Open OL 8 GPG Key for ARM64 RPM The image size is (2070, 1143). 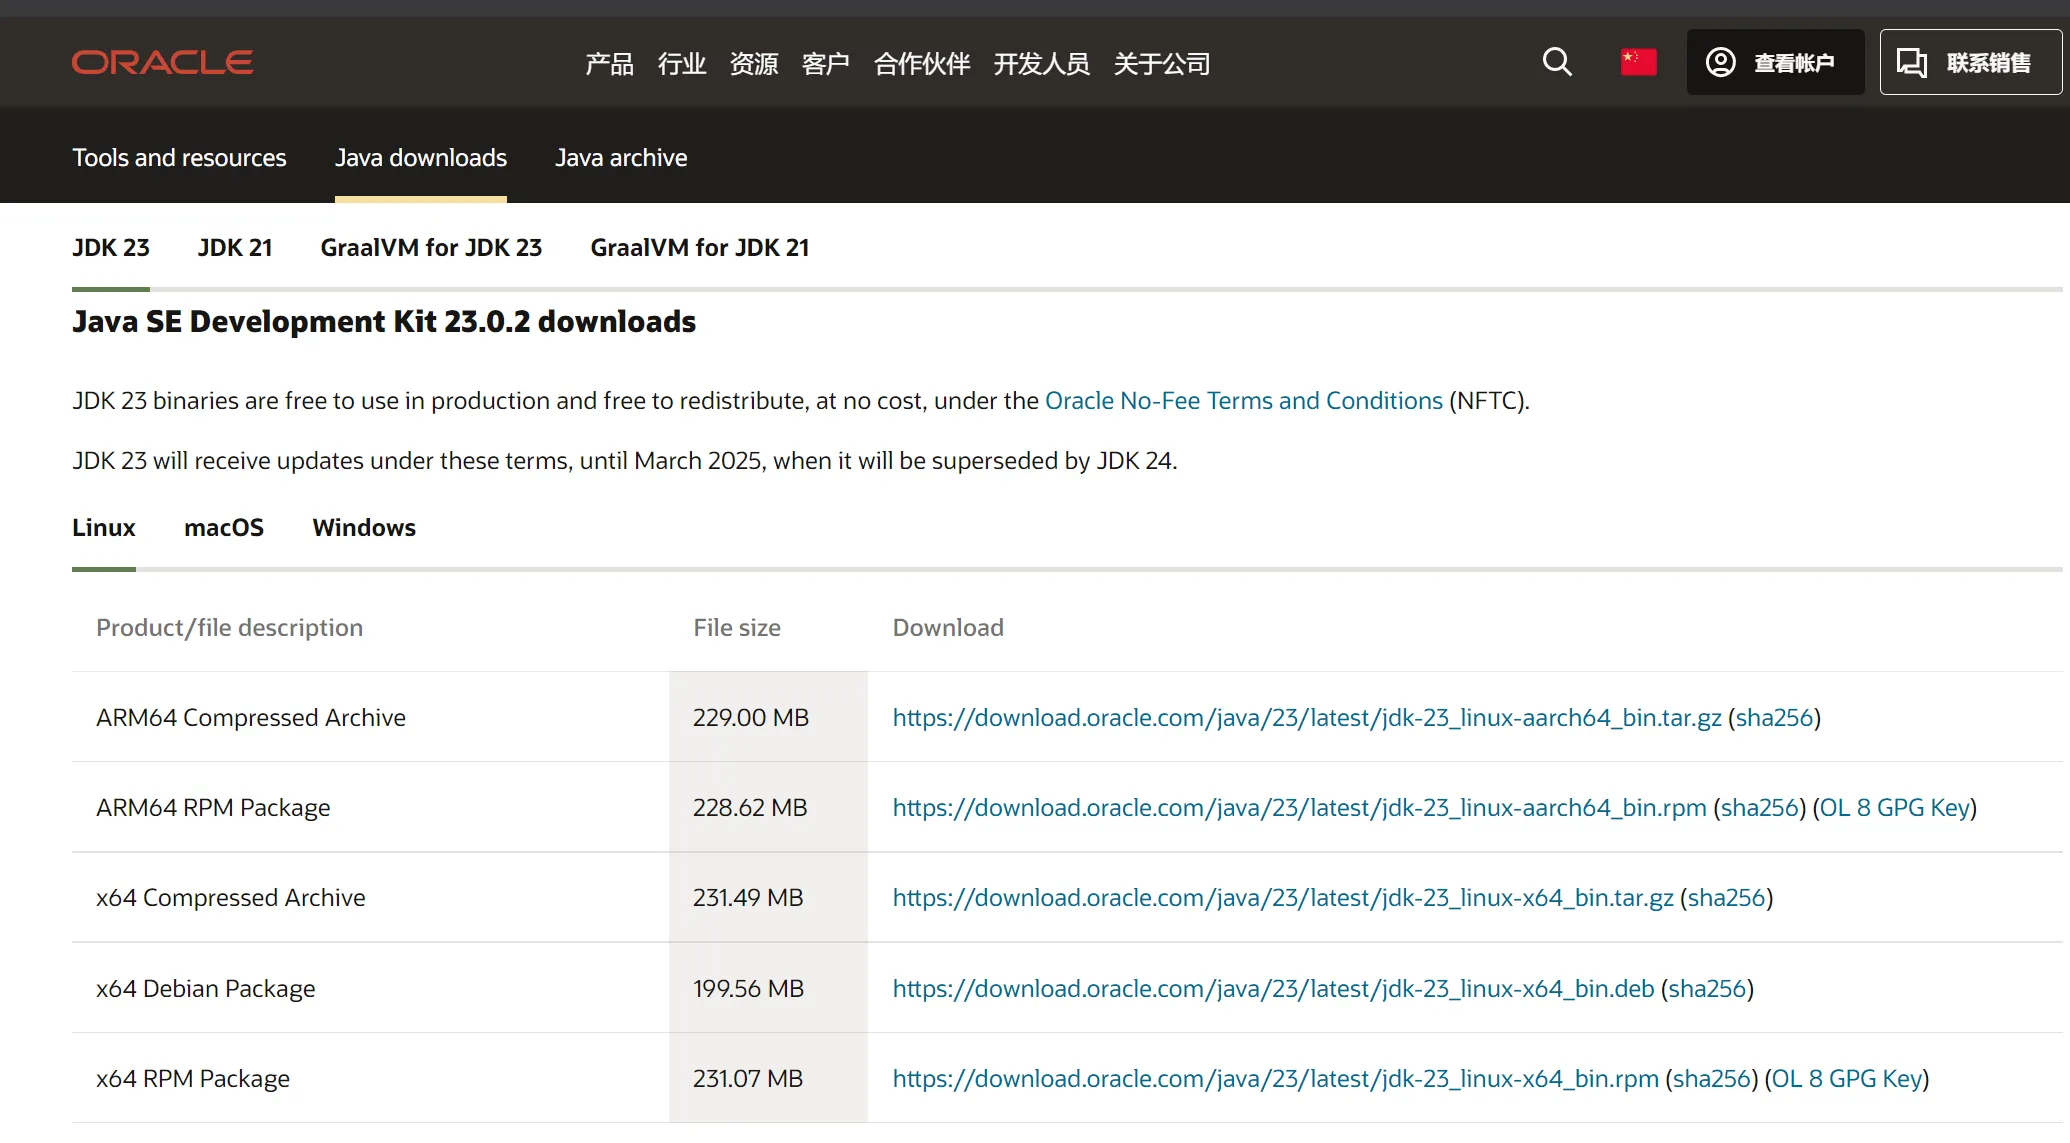click(x=1895, y=808)
